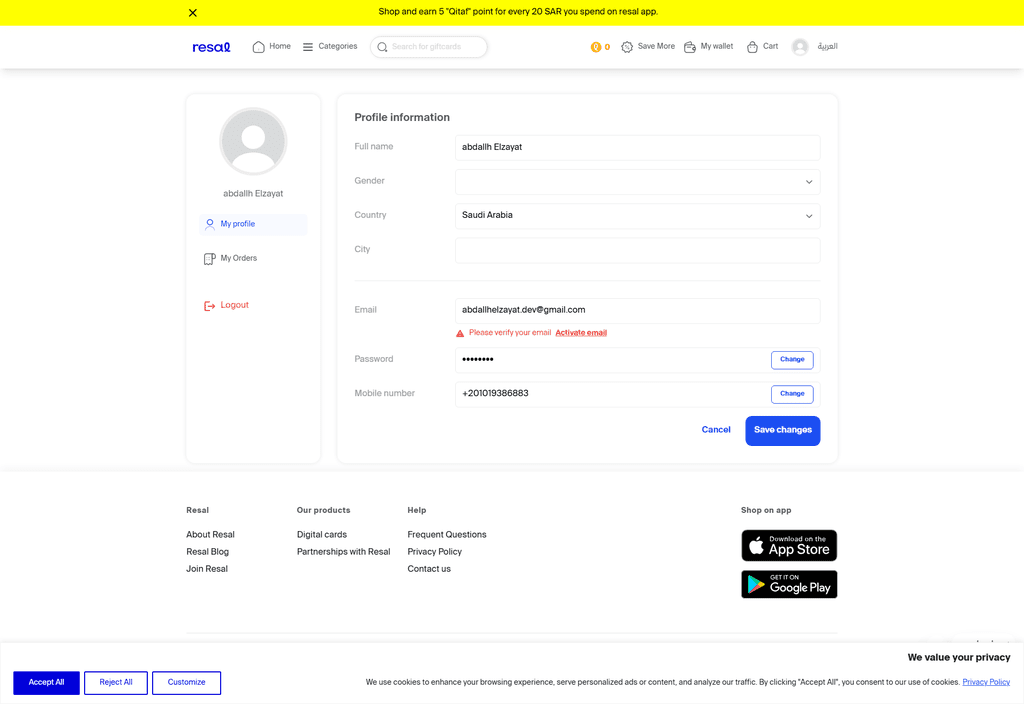Click the Email input field
The height and width of the screenshot is (704, 1024).
point(637,310)
